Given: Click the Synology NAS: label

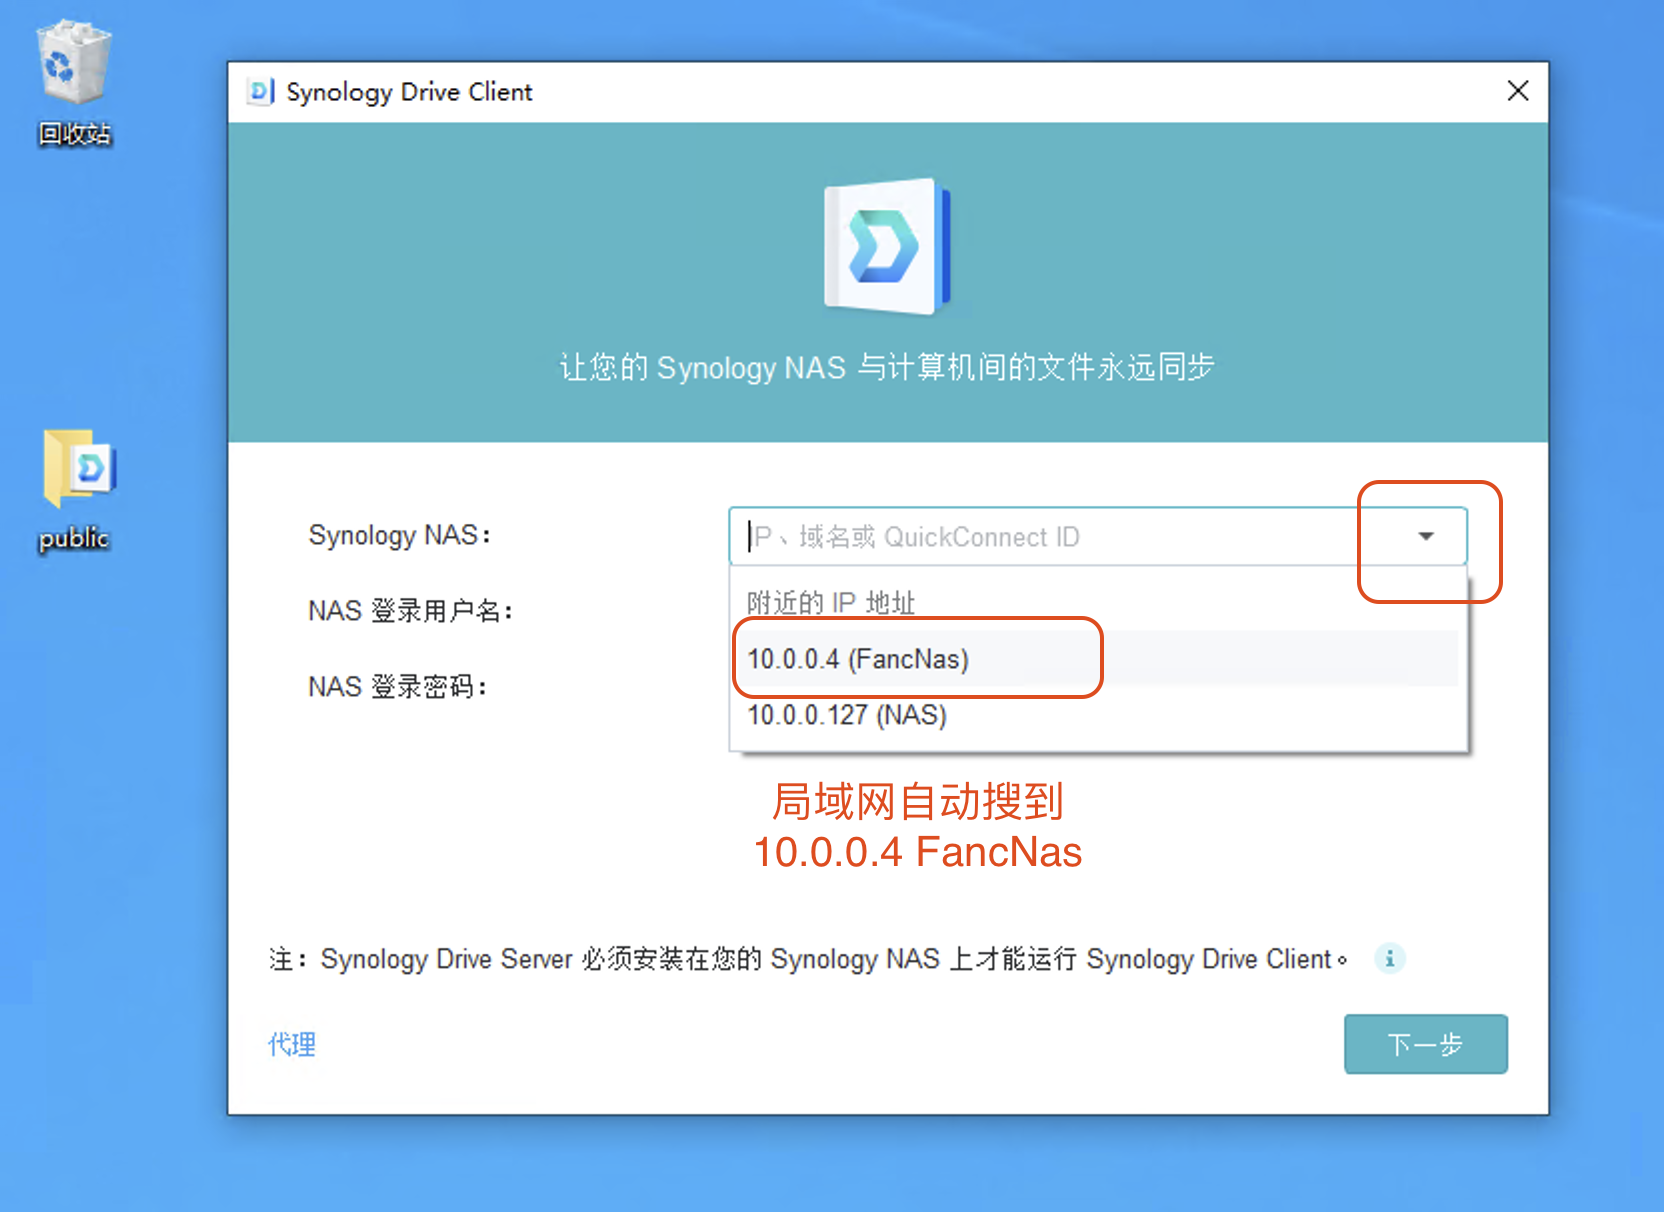Looking at the screenshot, I should point(400,535).
